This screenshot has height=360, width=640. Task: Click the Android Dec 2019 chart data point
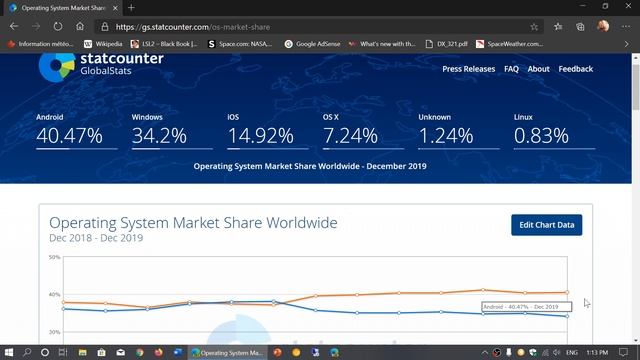coord(567,292)
